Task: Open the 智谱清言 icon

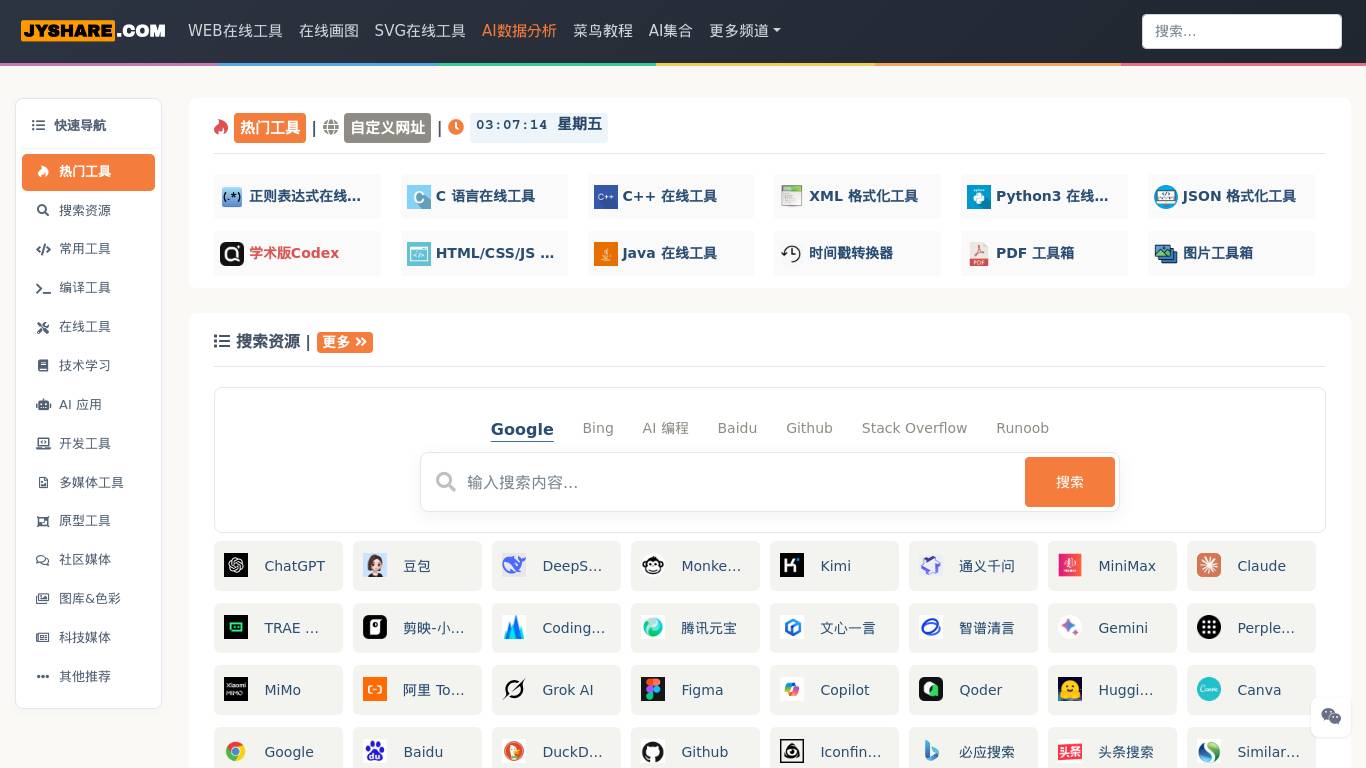Action: coord(931,628)
